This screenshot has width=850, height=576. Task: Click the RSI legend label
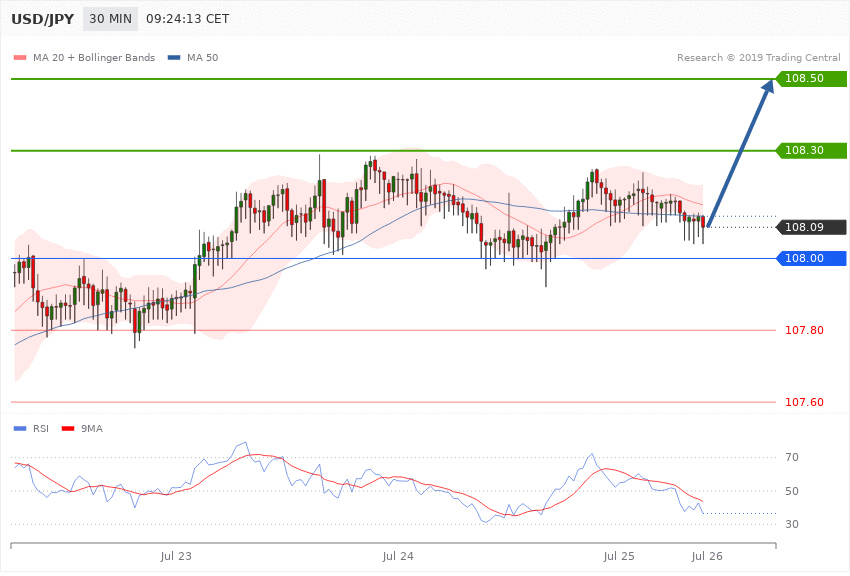click(x=41, y=429)
